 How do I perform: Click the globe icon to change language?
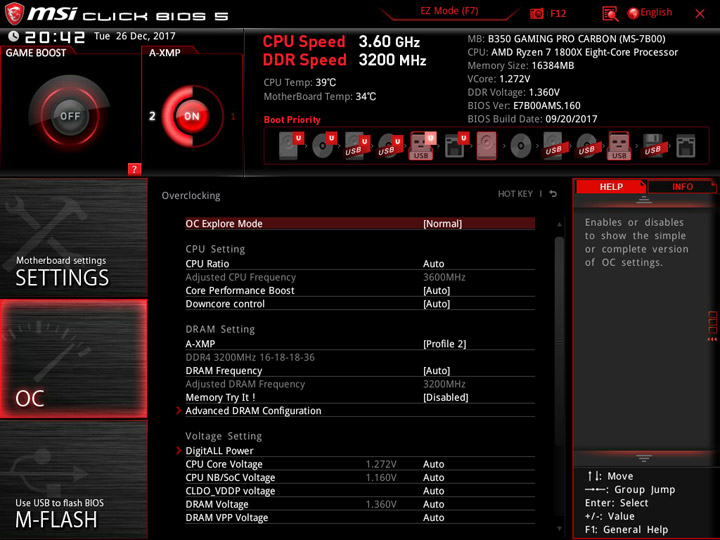[x=633, y=13]
